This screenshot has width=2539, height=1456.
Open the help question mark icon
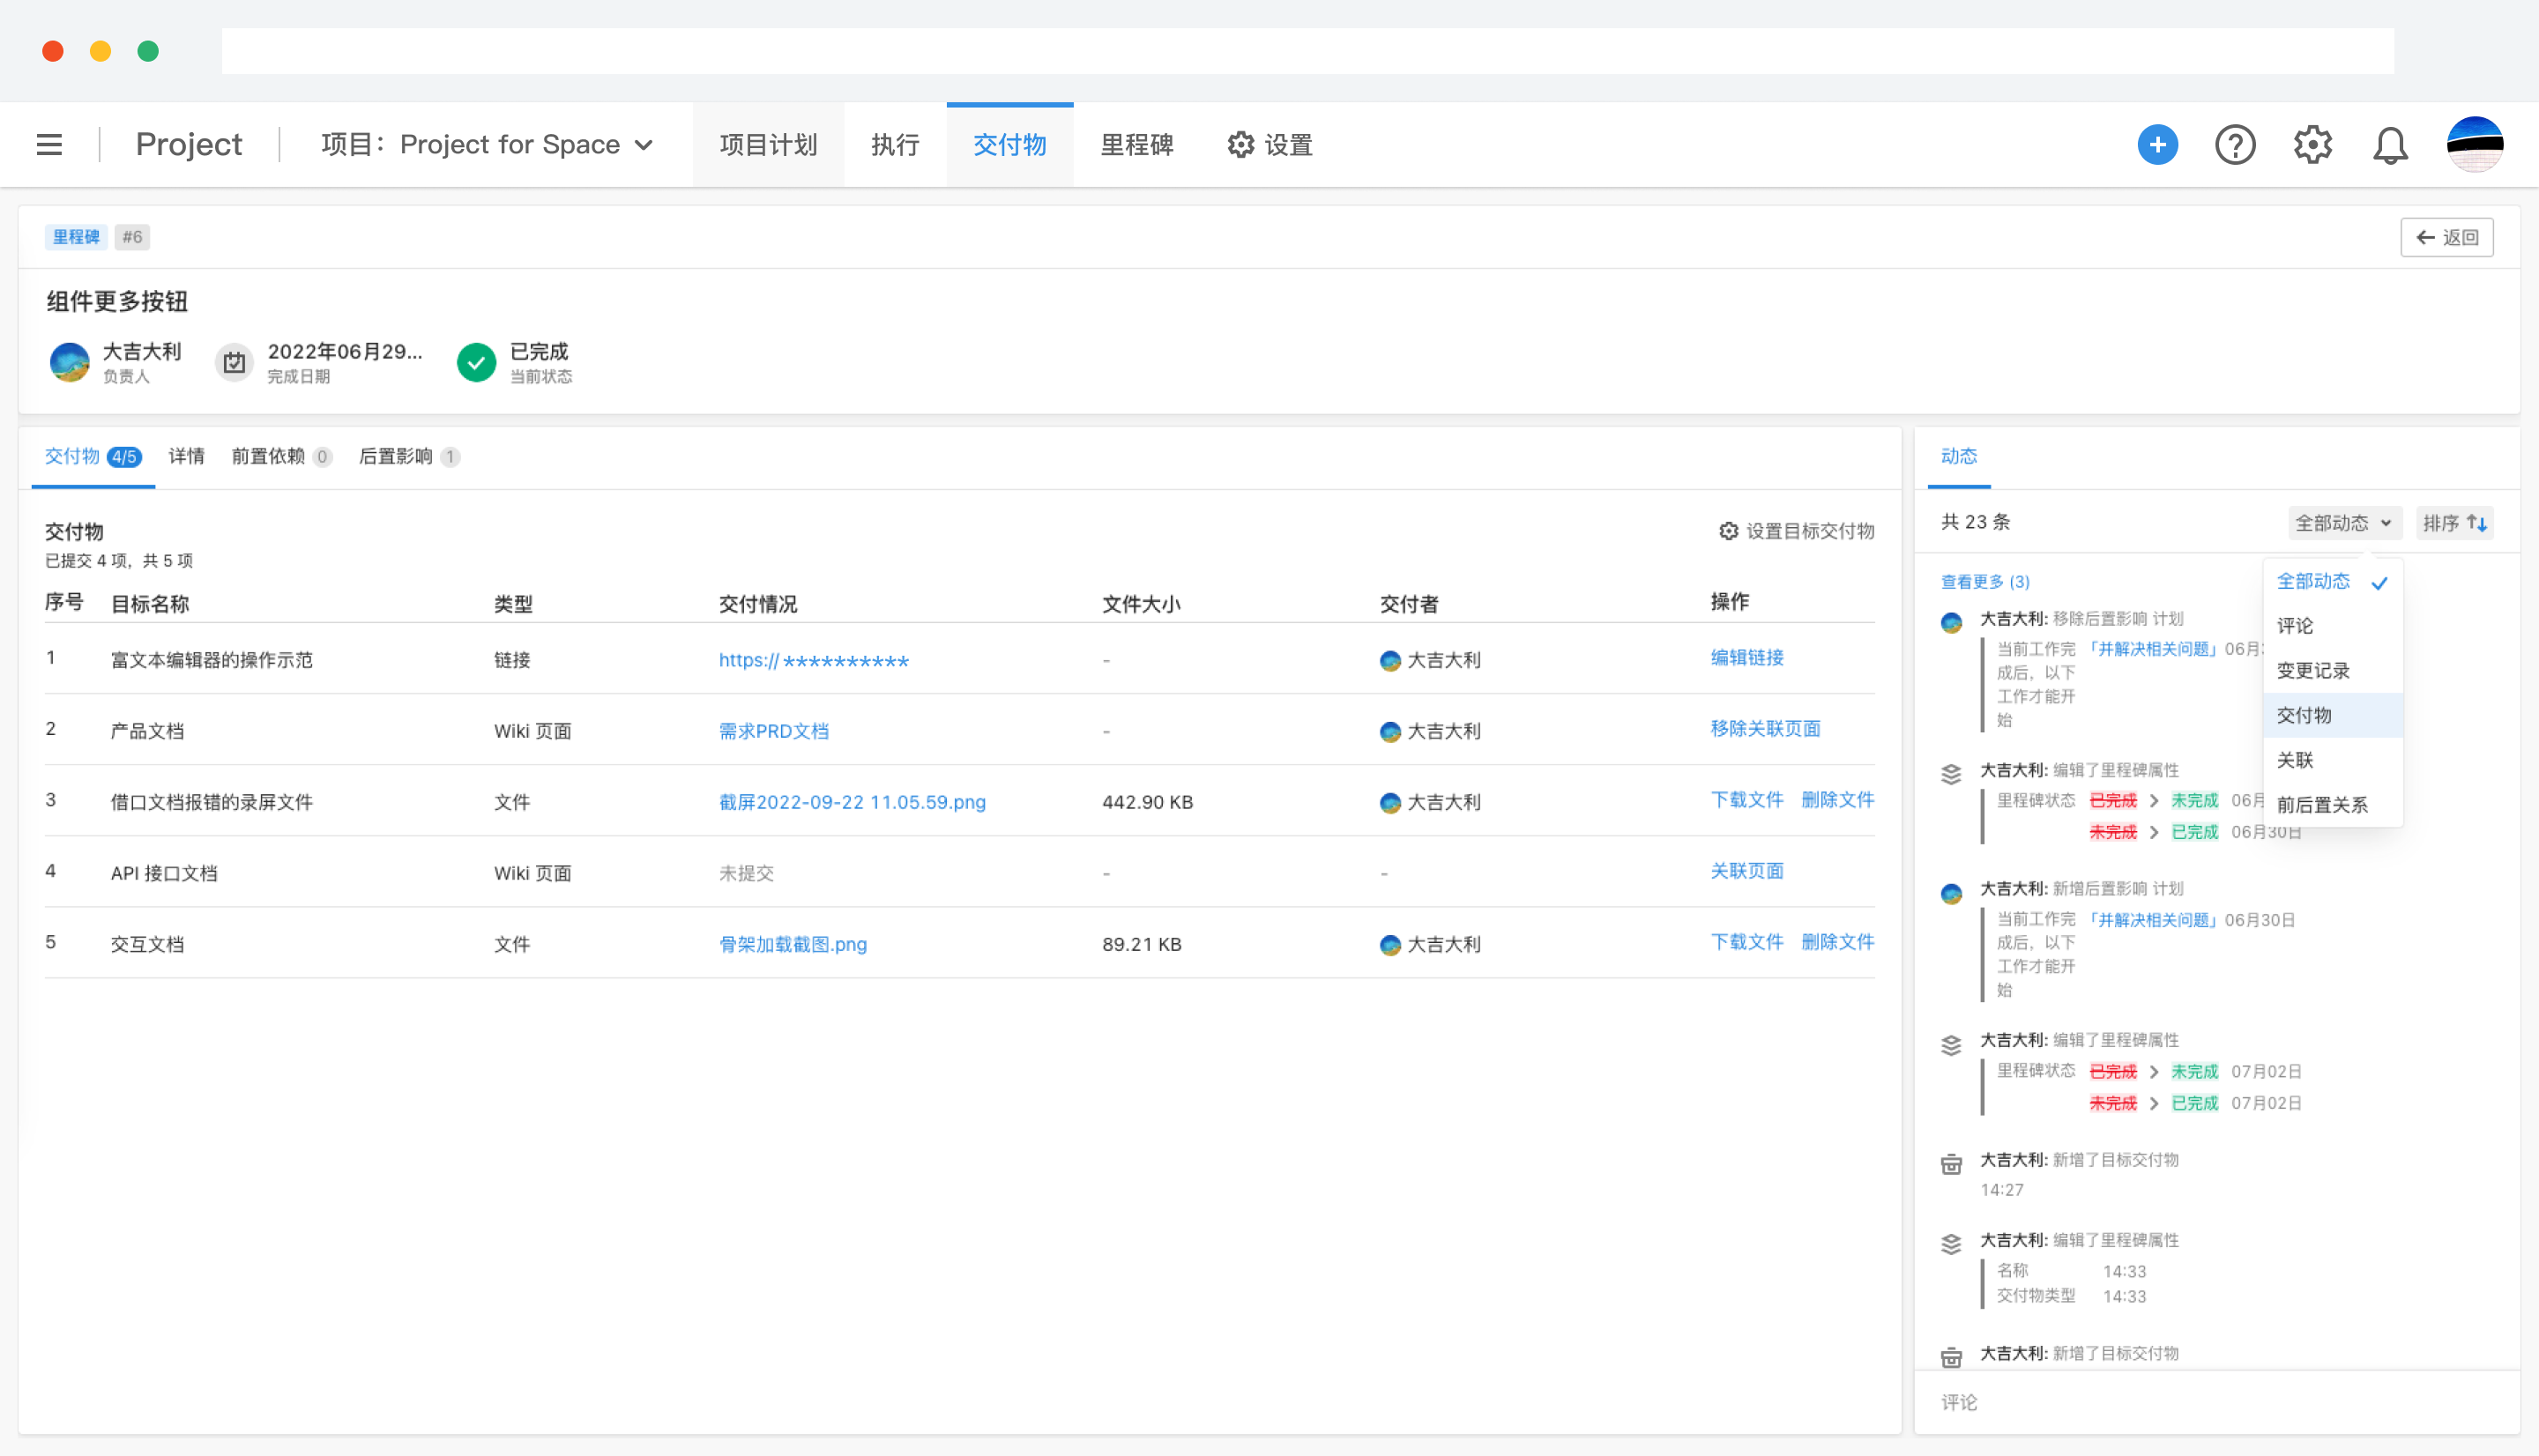(x=2234, y=145)
